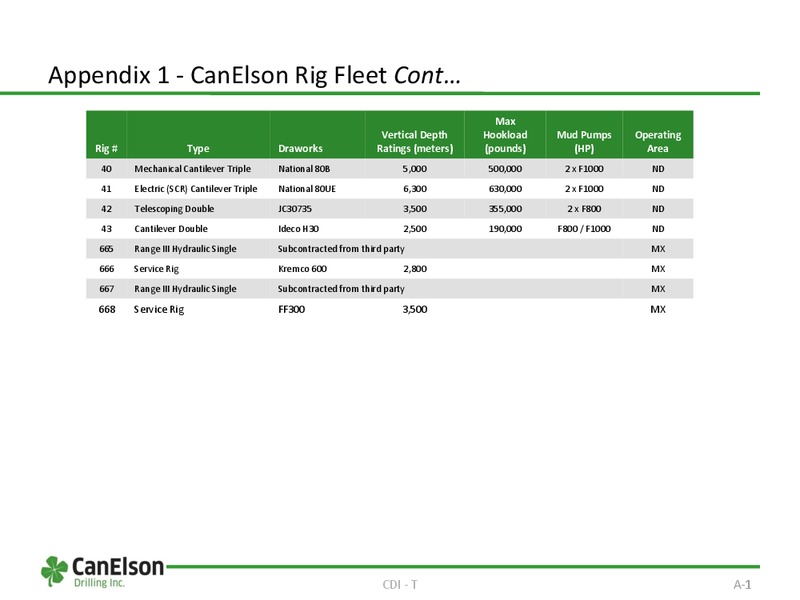Select the 630,000 hookload value
800x600 pixels.
[505, 189]
